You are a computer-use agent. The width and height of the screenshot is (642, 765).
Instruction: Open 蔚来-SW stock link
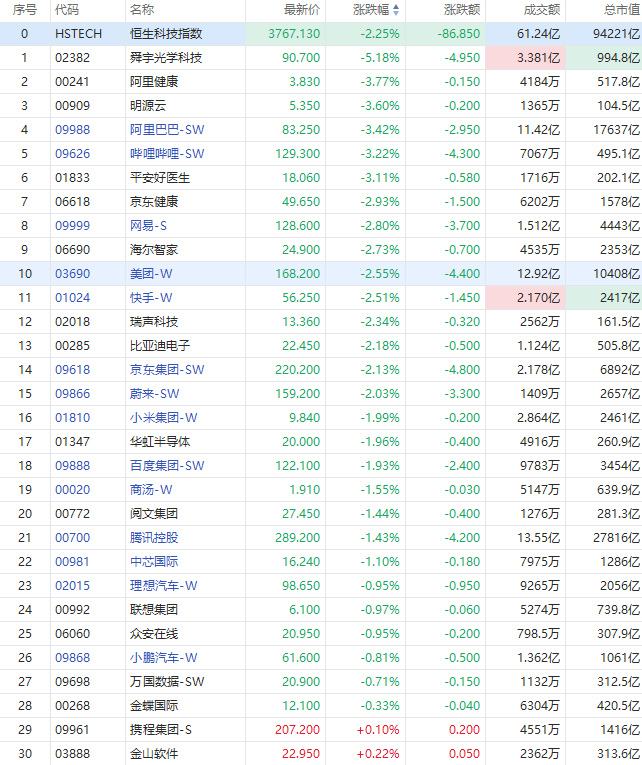(155, 394)
